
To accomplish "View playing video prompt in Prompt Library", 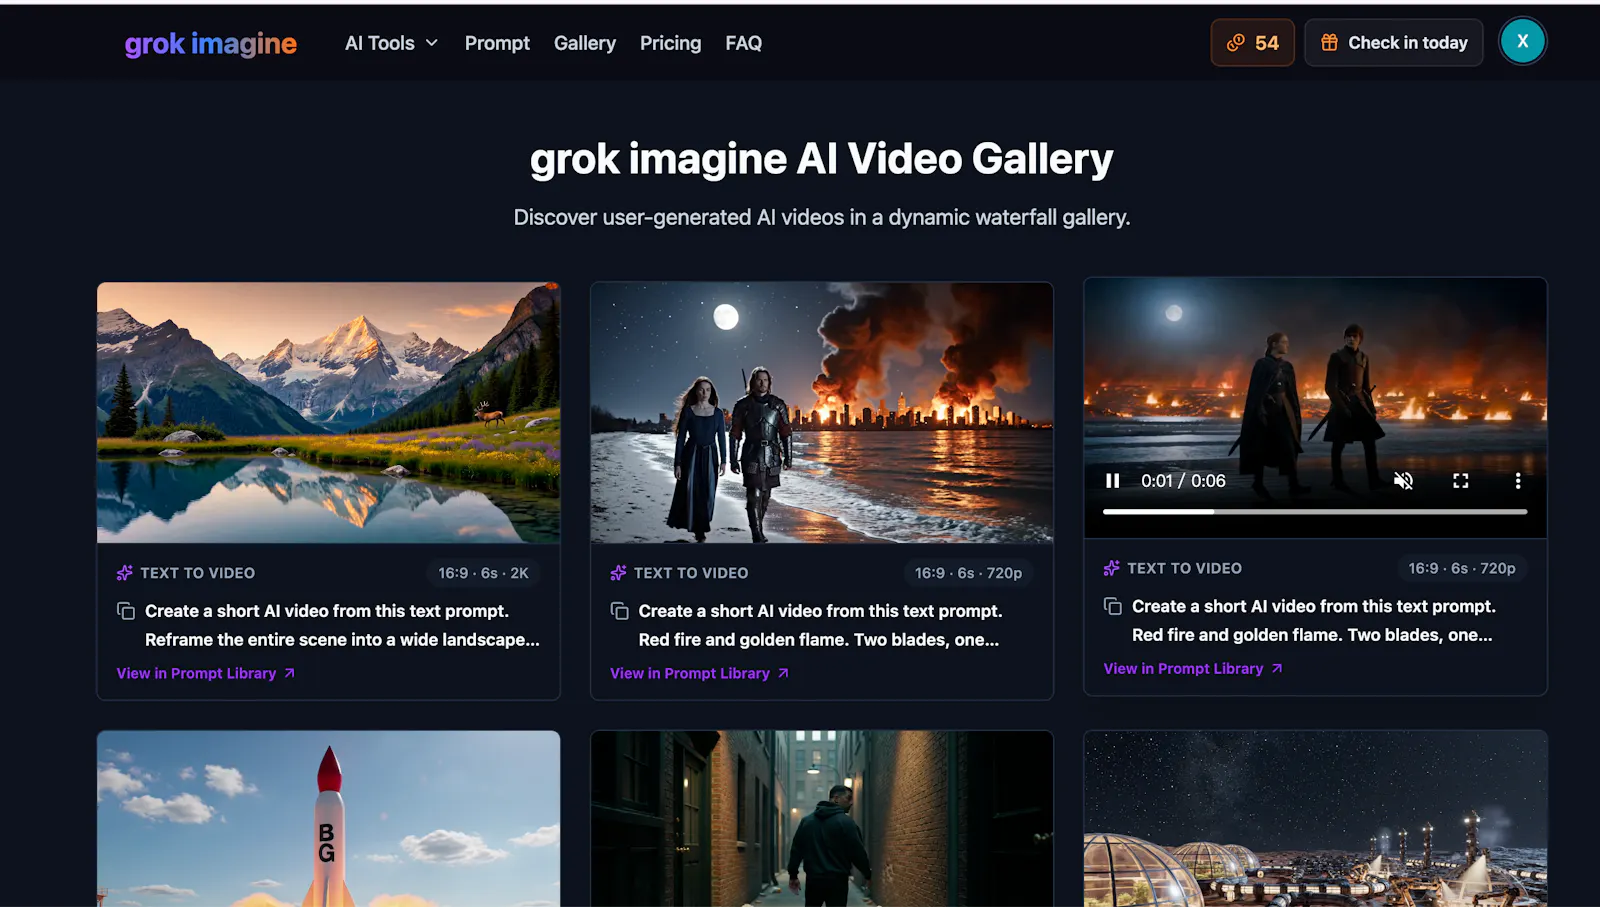I will click(x=1192, y=668).
